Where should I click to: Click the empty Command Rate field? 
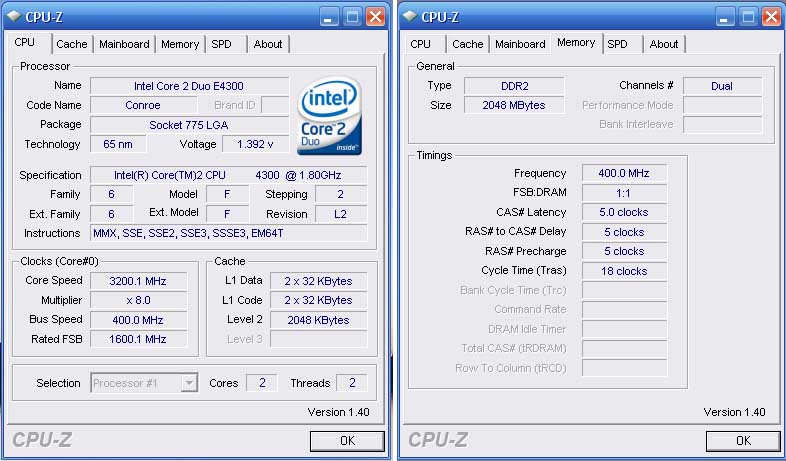coord(624,310)
